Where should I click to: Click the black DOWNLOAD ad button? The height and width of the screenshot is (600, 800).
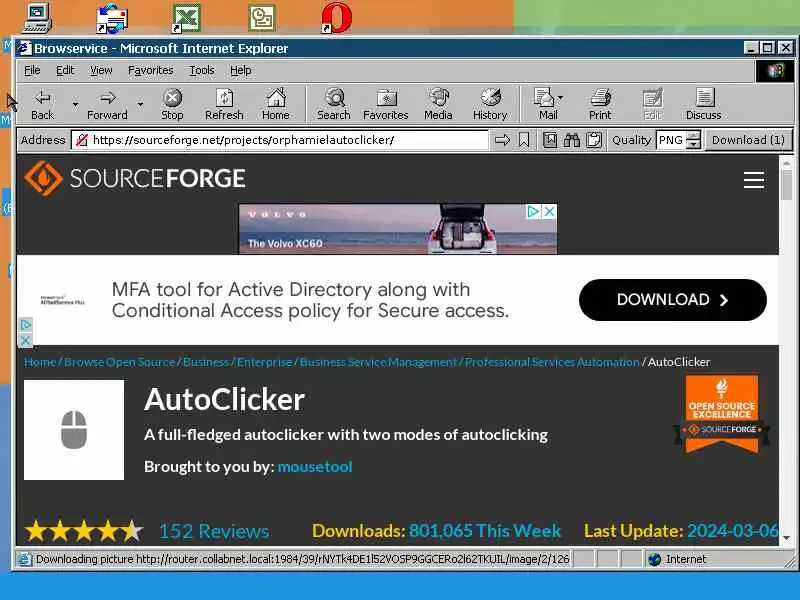pyautogui.click(x=672, y=299)
